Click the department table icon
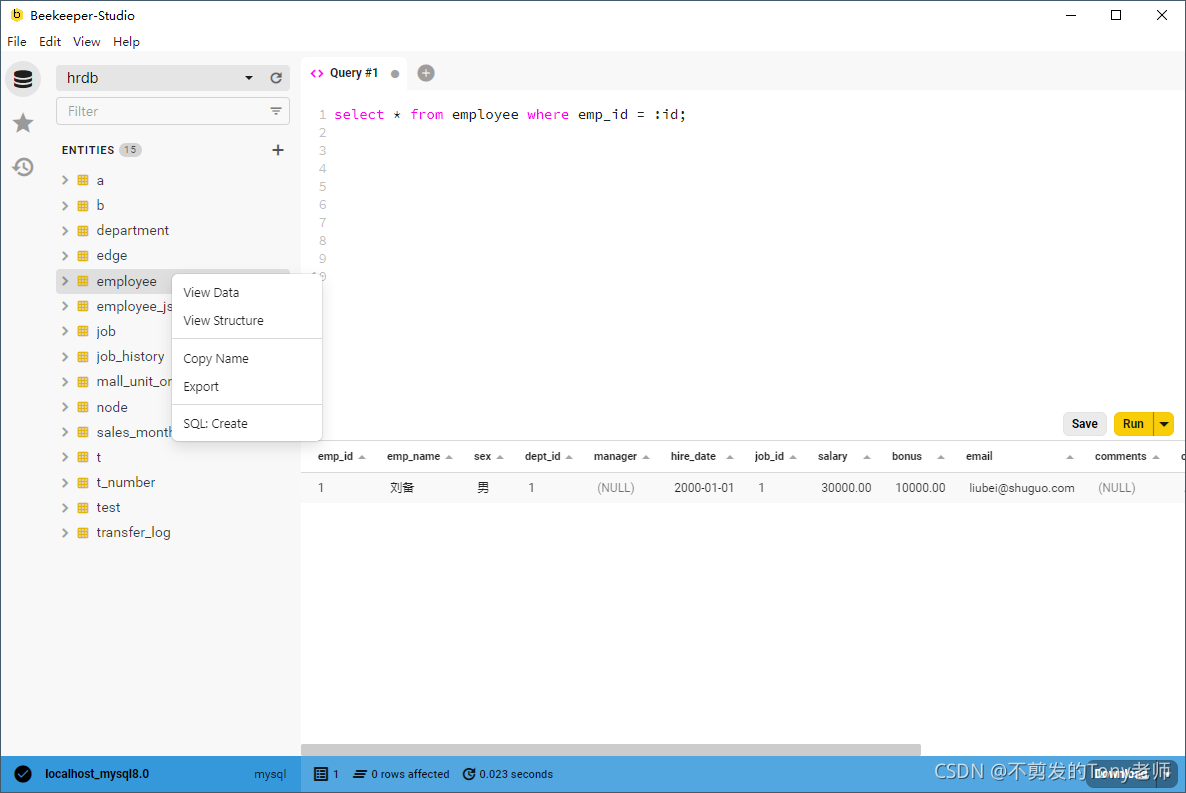Image resolution: width=1186 pixels, height=793 pixels. 83,231
